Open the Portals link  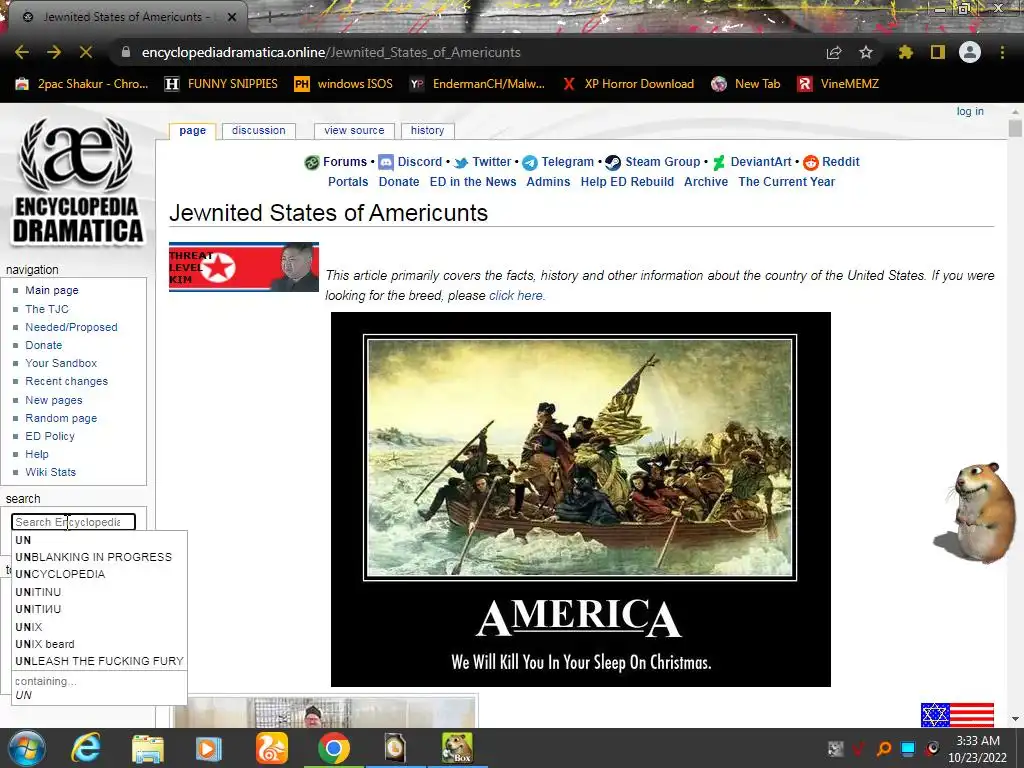click(x=348, y=182)
